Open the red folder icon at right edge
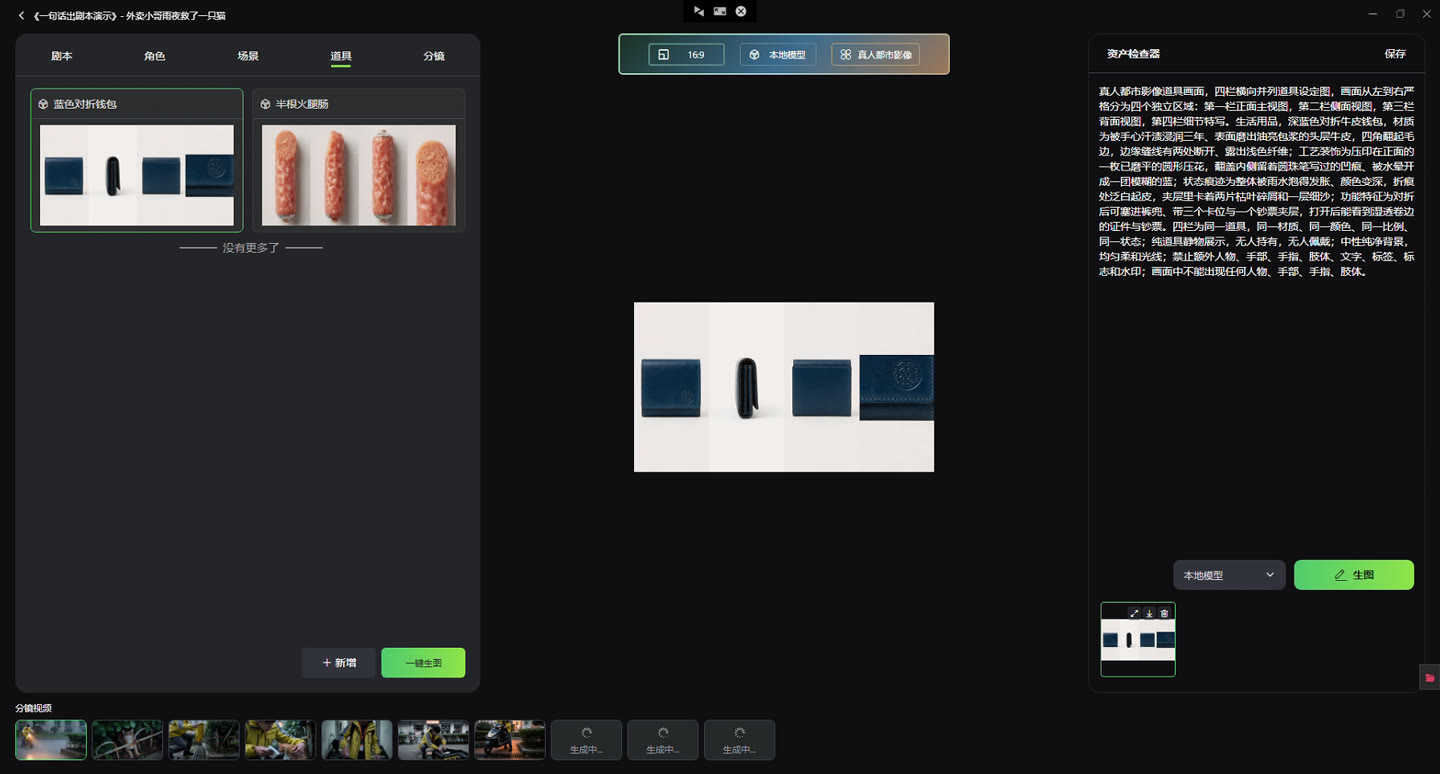Image resolution: width=1440 pixels, height=774 pixels. click(x=1430, y=677)
